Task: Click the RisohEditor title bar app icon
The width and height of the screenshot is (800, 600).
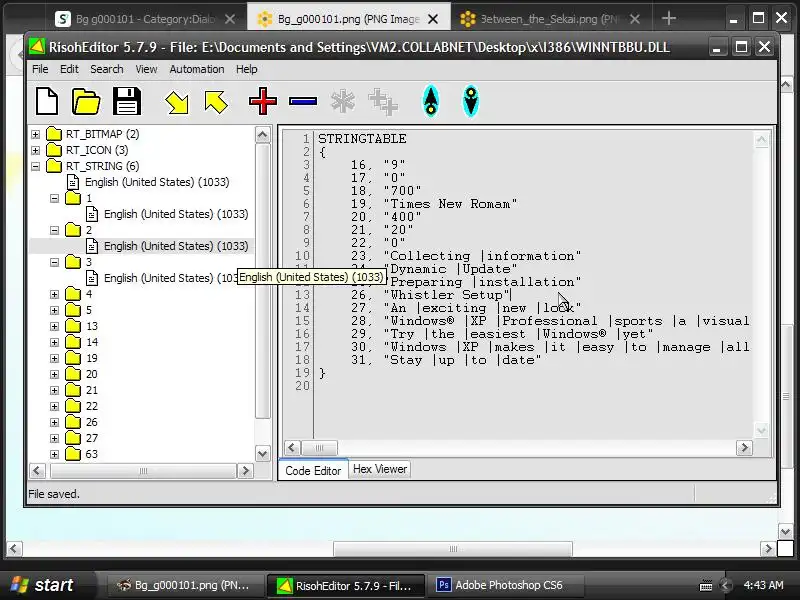Action: pyautogui.click(x=37, y=47)
